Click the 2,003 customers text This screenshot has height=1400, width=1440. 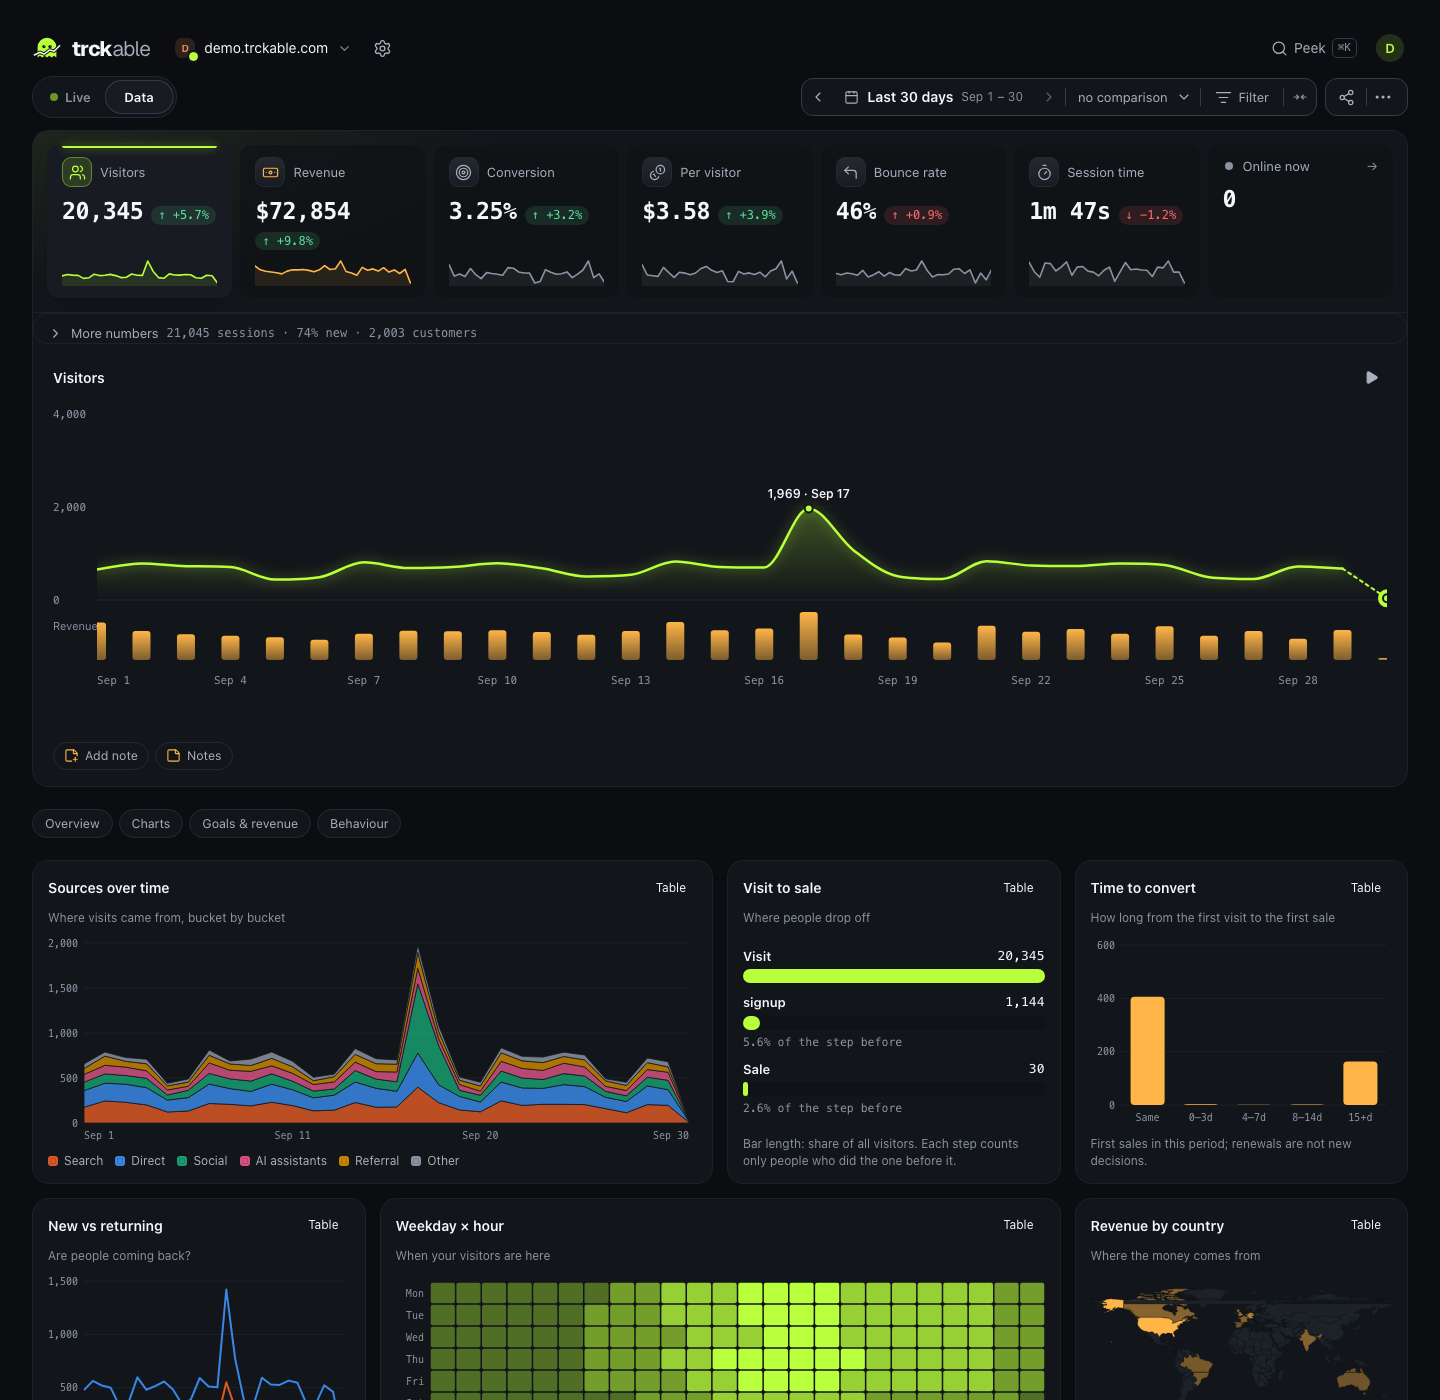[x=423, y=333]
